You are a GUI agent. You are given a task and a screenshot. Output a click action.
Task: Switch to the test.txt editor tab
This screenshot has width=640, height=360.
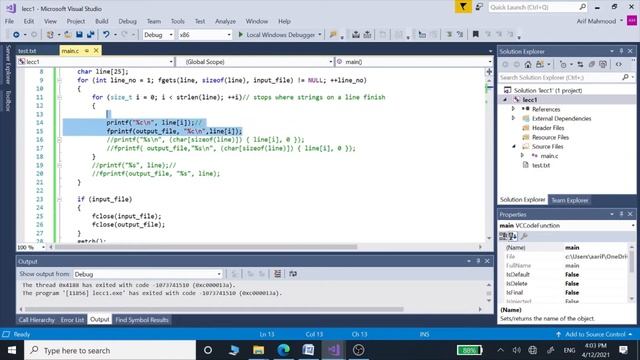click(27, 51)
